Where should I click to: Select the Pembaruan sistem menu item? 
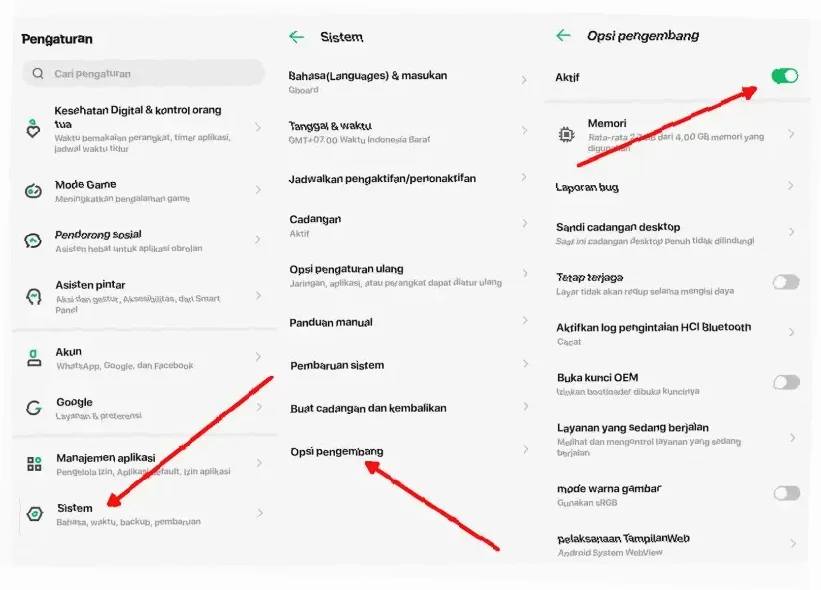[408, 365]
